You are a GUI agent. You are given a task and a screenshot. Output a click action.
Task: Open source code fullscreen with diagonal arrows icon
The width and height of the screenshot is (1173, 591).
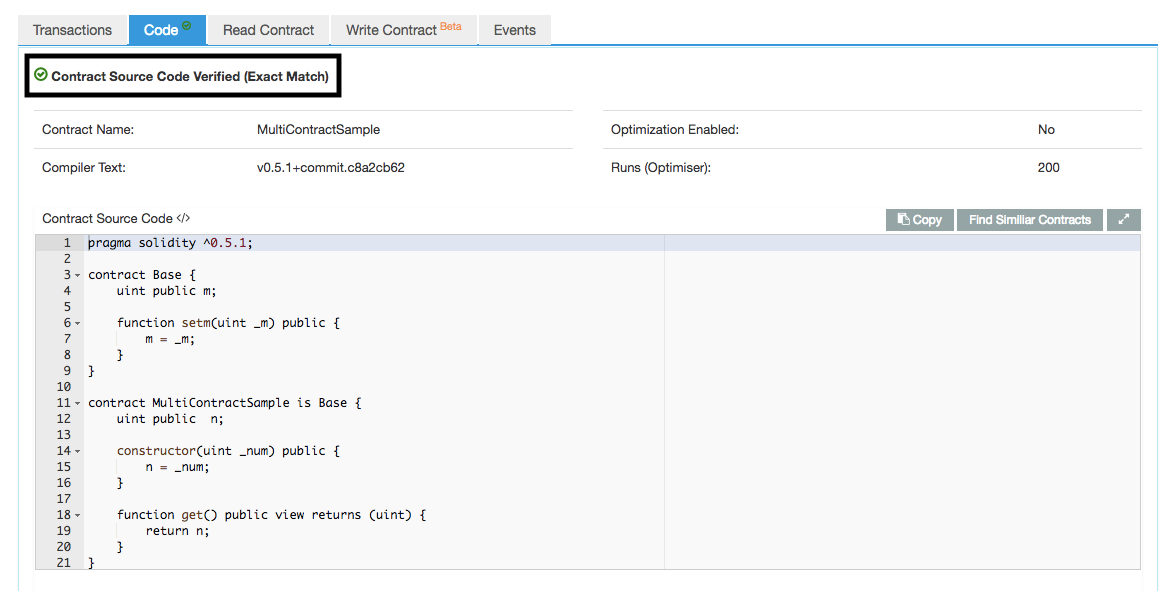click(1123, 219)
